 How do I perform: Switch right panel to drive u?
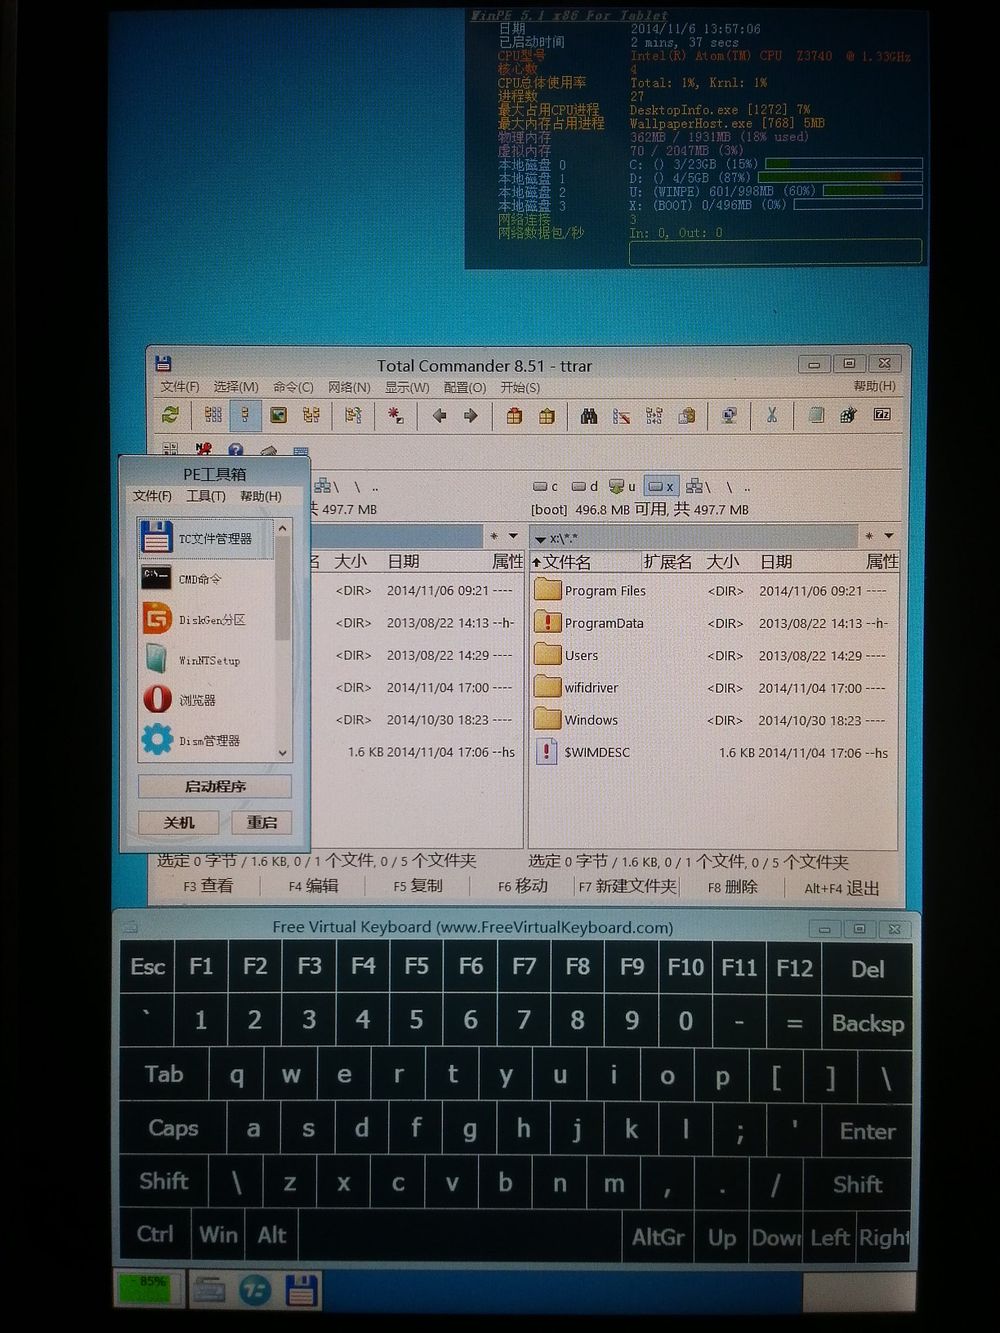pyautogui.click(x=622, y=487)
